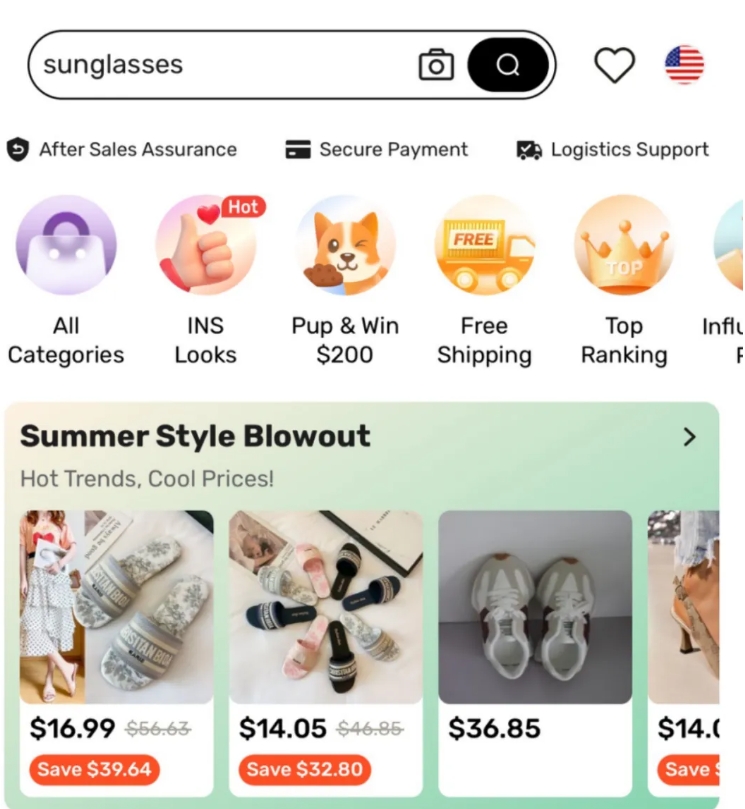Image resolution: width=745 pixels, height=809 pixels.
Task: Click the sunglasses search input field
Action: (222, 65)
